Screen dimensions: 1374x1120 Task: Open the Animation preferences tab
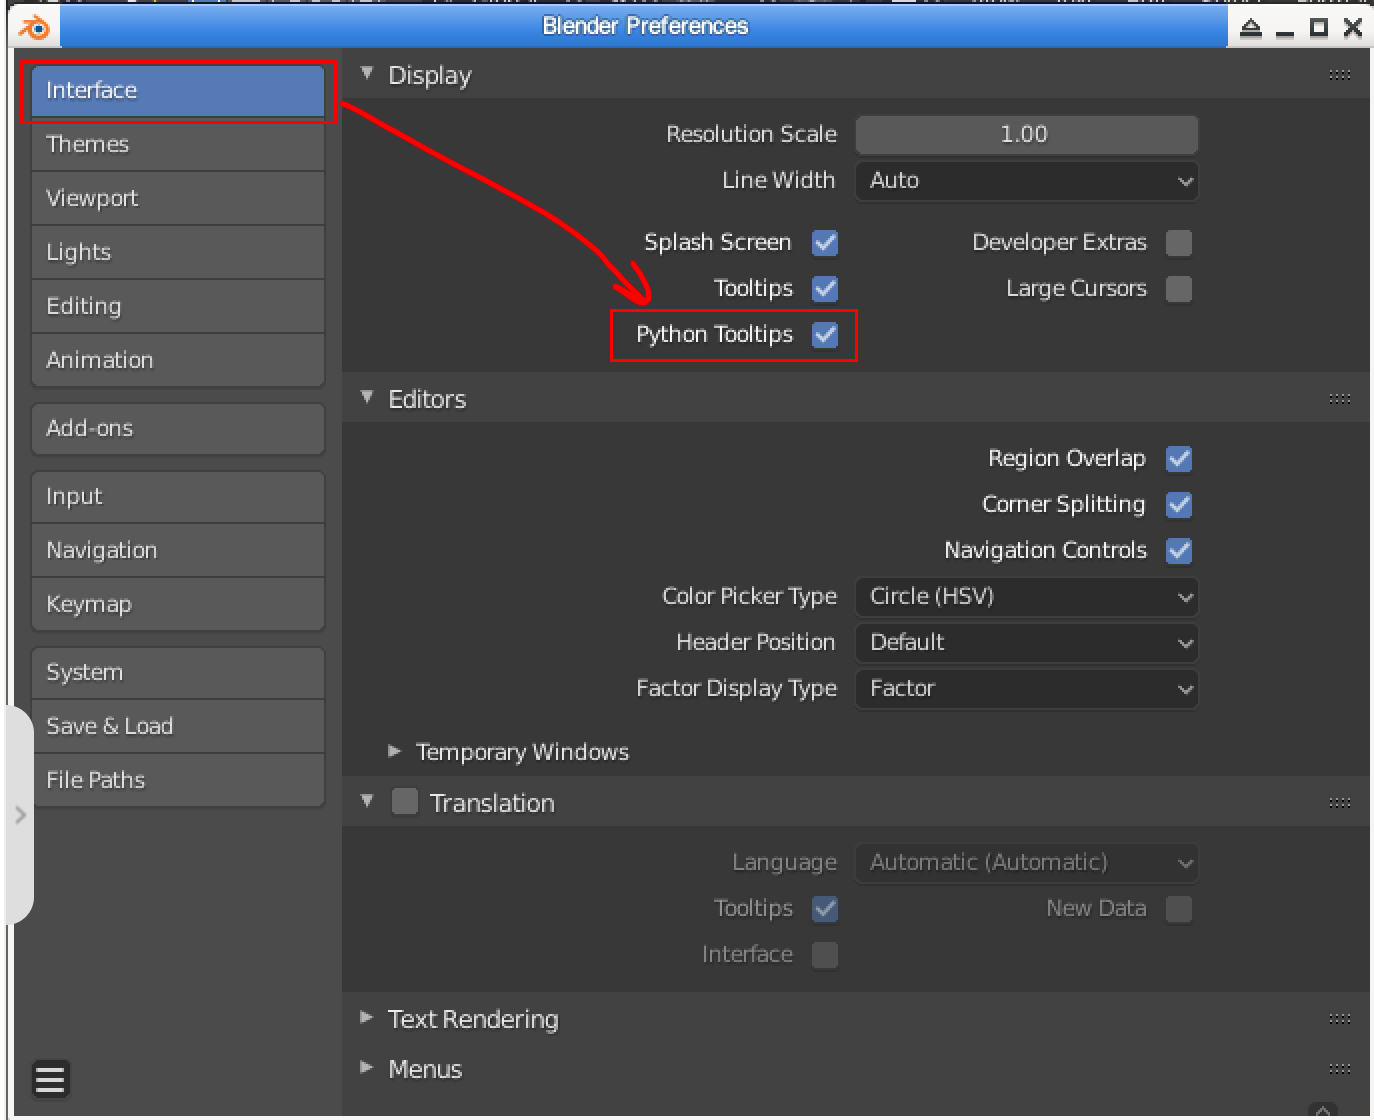pyautogui.click(x=178, y=360)
